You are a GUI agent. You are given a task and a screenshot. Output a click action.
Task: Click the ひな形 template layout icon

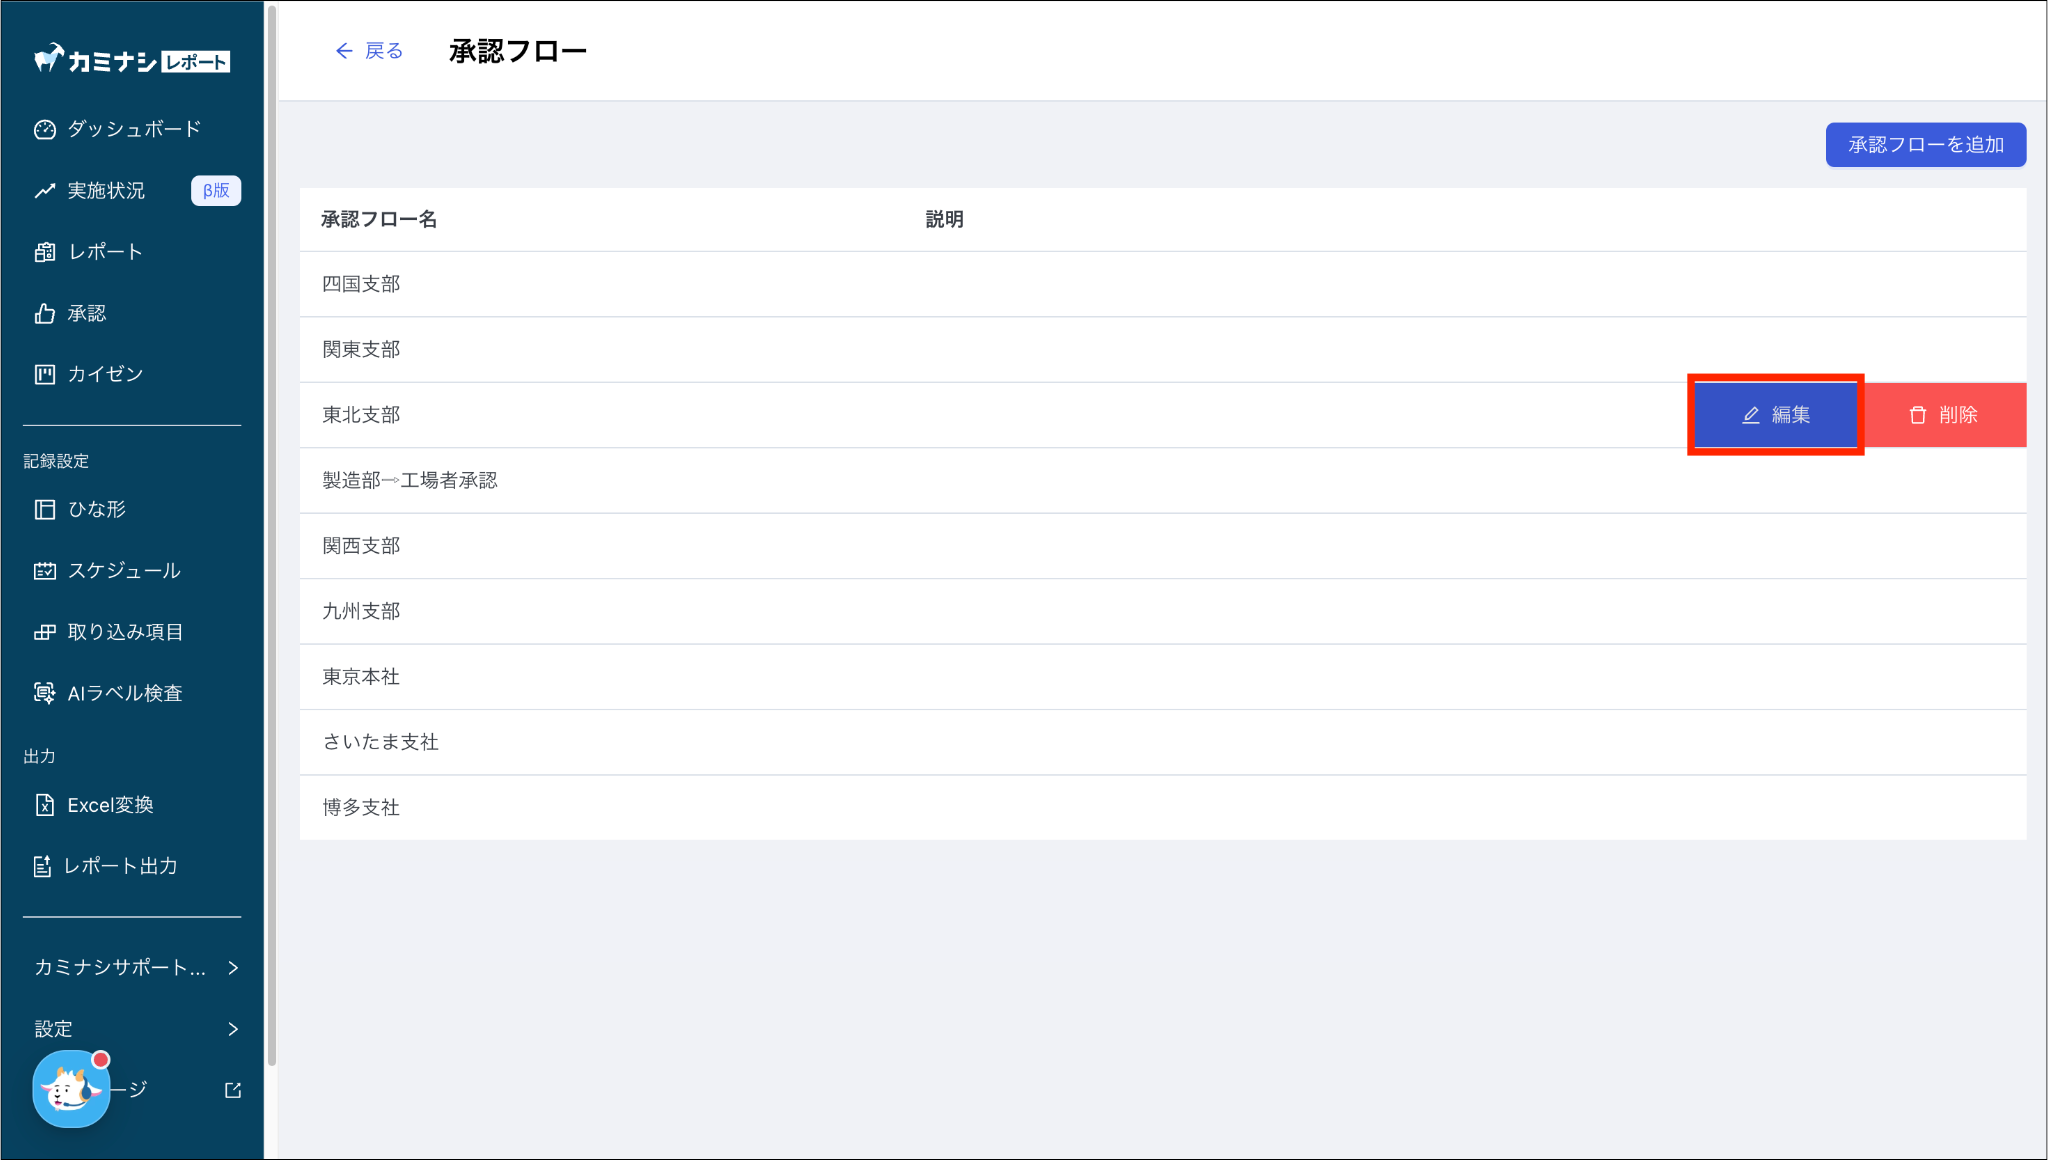point(44,509)
